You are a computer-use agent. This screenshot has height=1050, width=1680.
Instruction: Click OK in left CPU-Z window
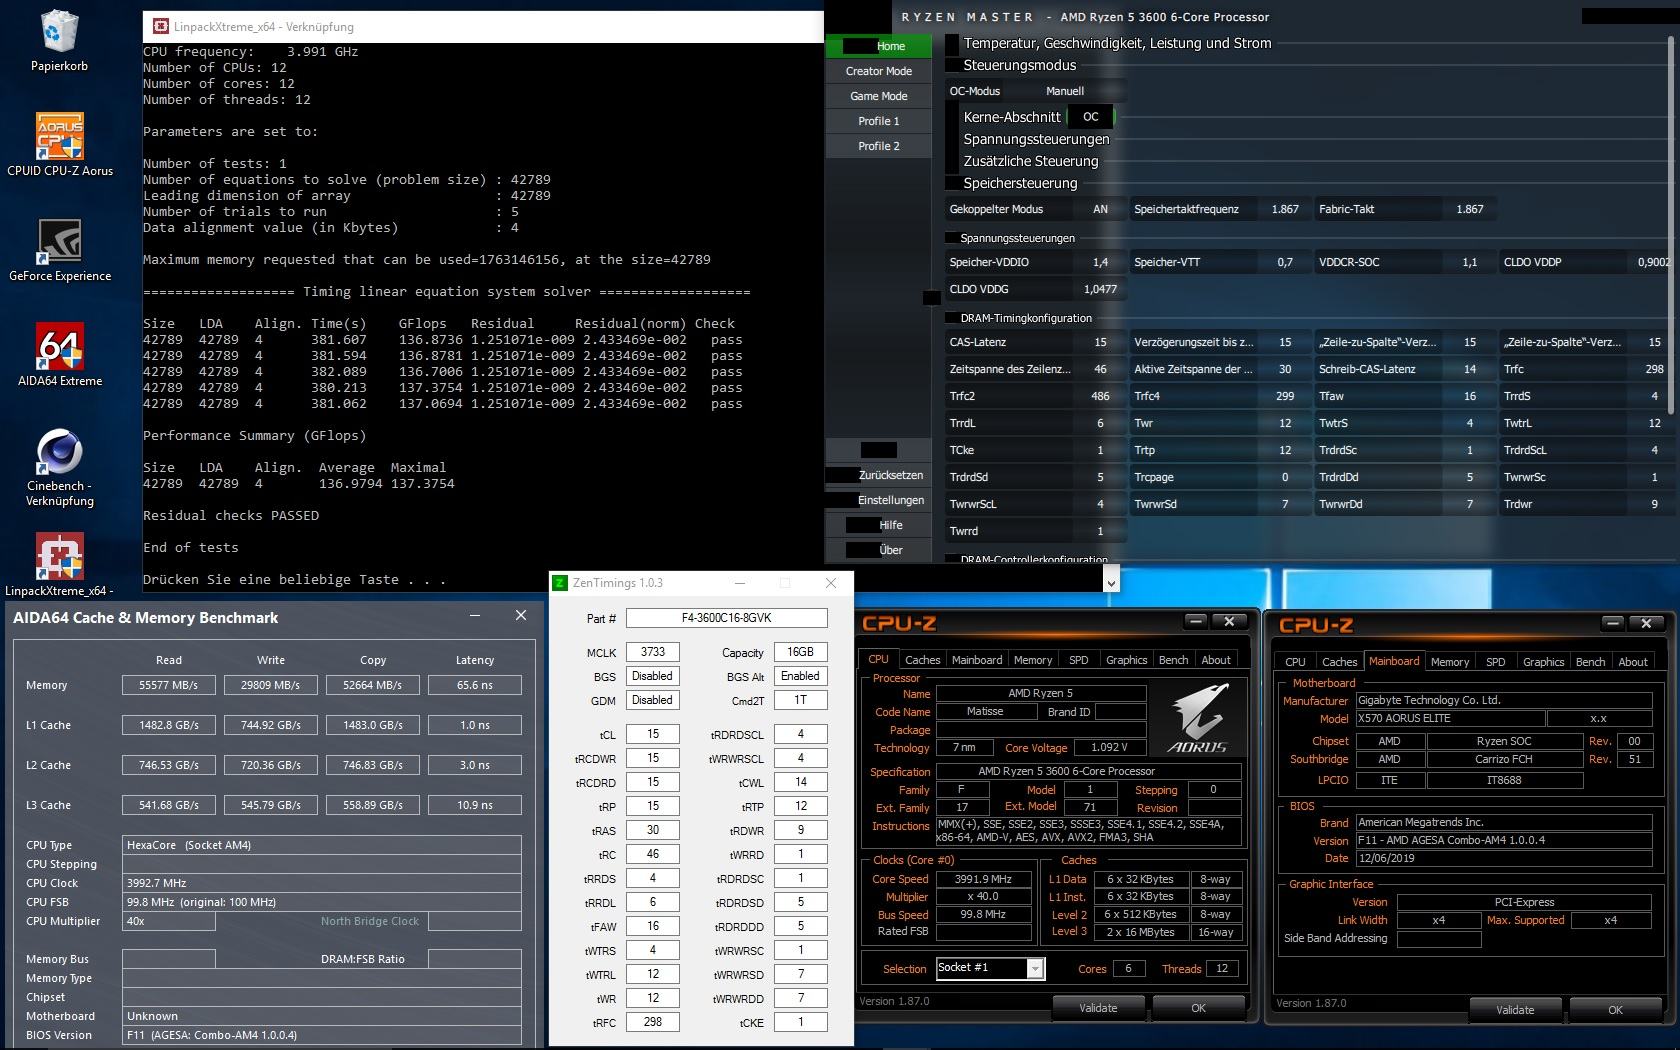[x=1198, y=1008]
